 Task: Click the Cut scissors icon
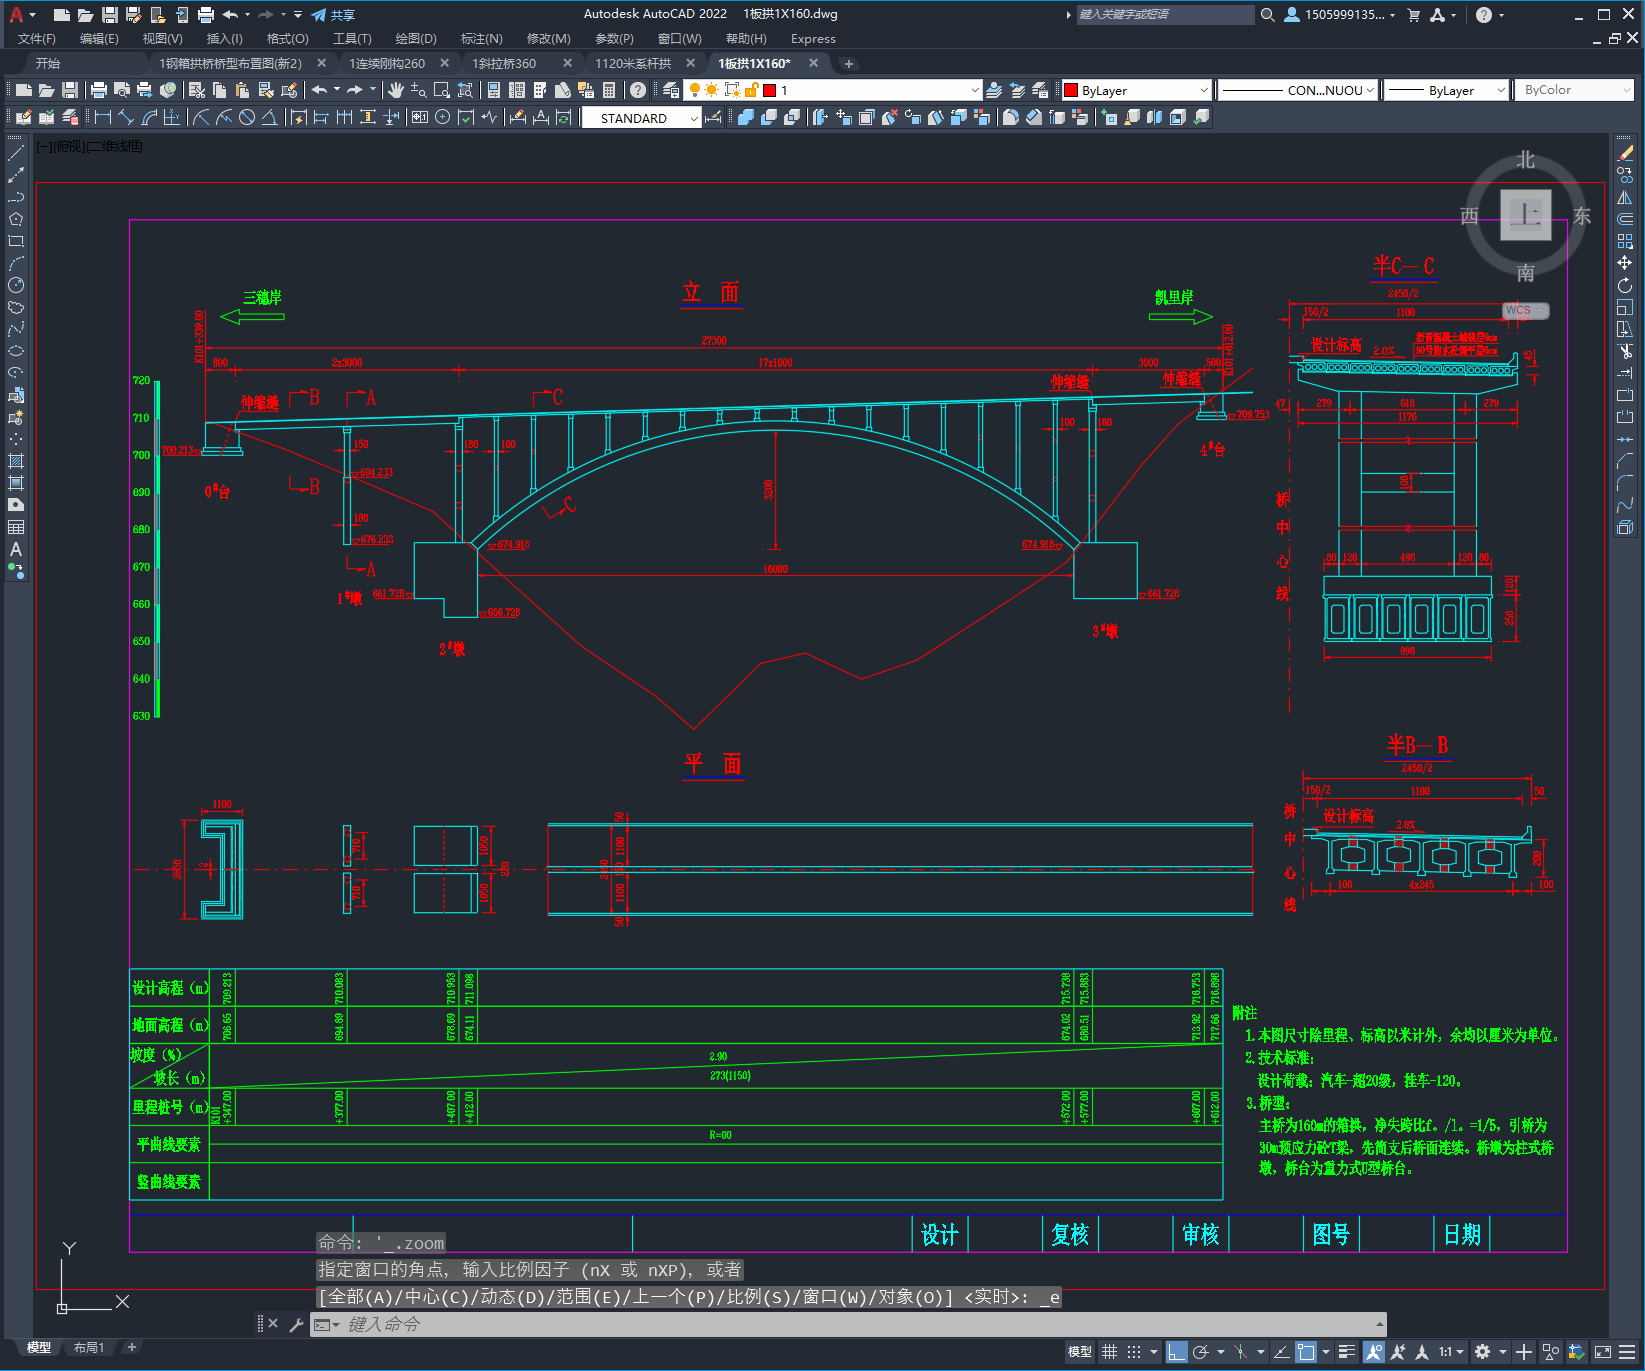click(x=197, y=90)
